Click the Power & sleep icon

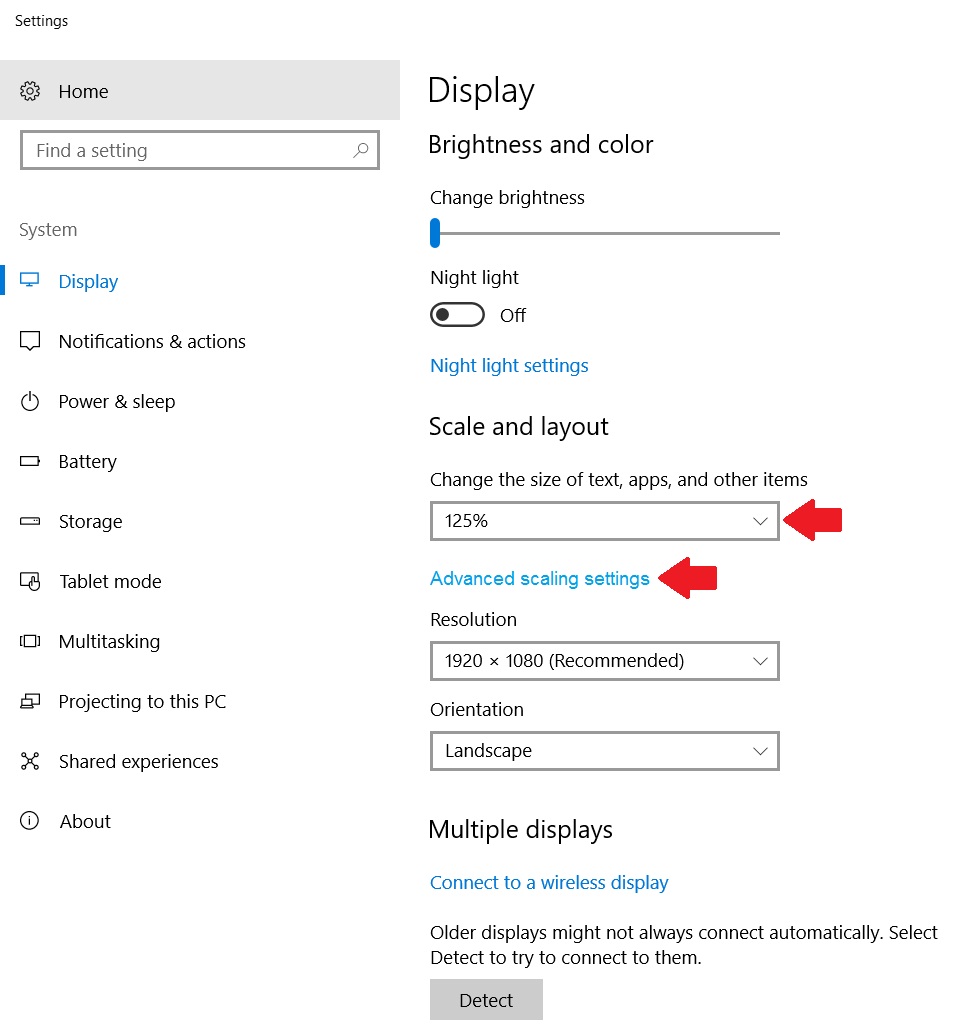click(x=30, y=401)
